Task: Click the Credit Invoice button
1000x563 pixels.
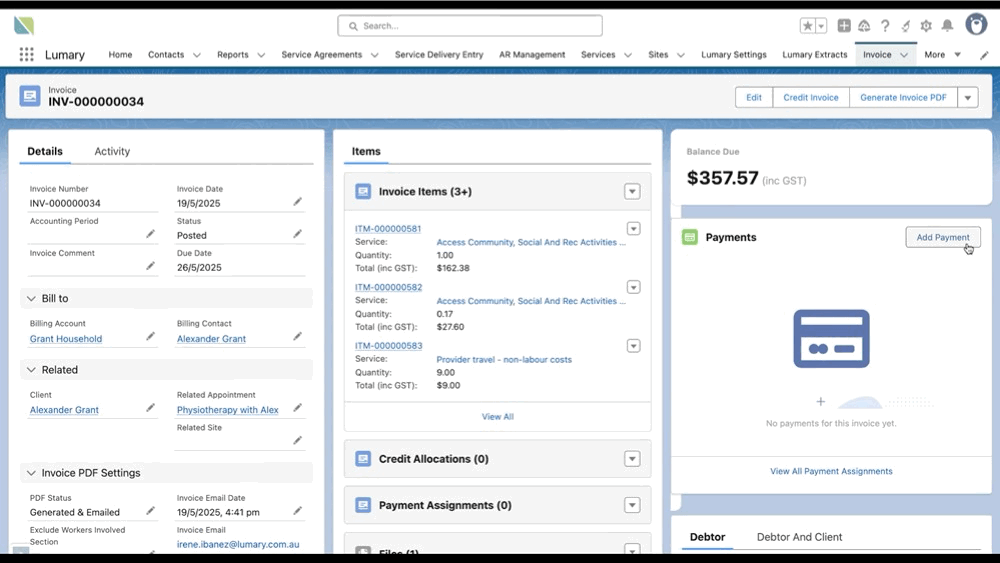Action: tap(811, 98)
